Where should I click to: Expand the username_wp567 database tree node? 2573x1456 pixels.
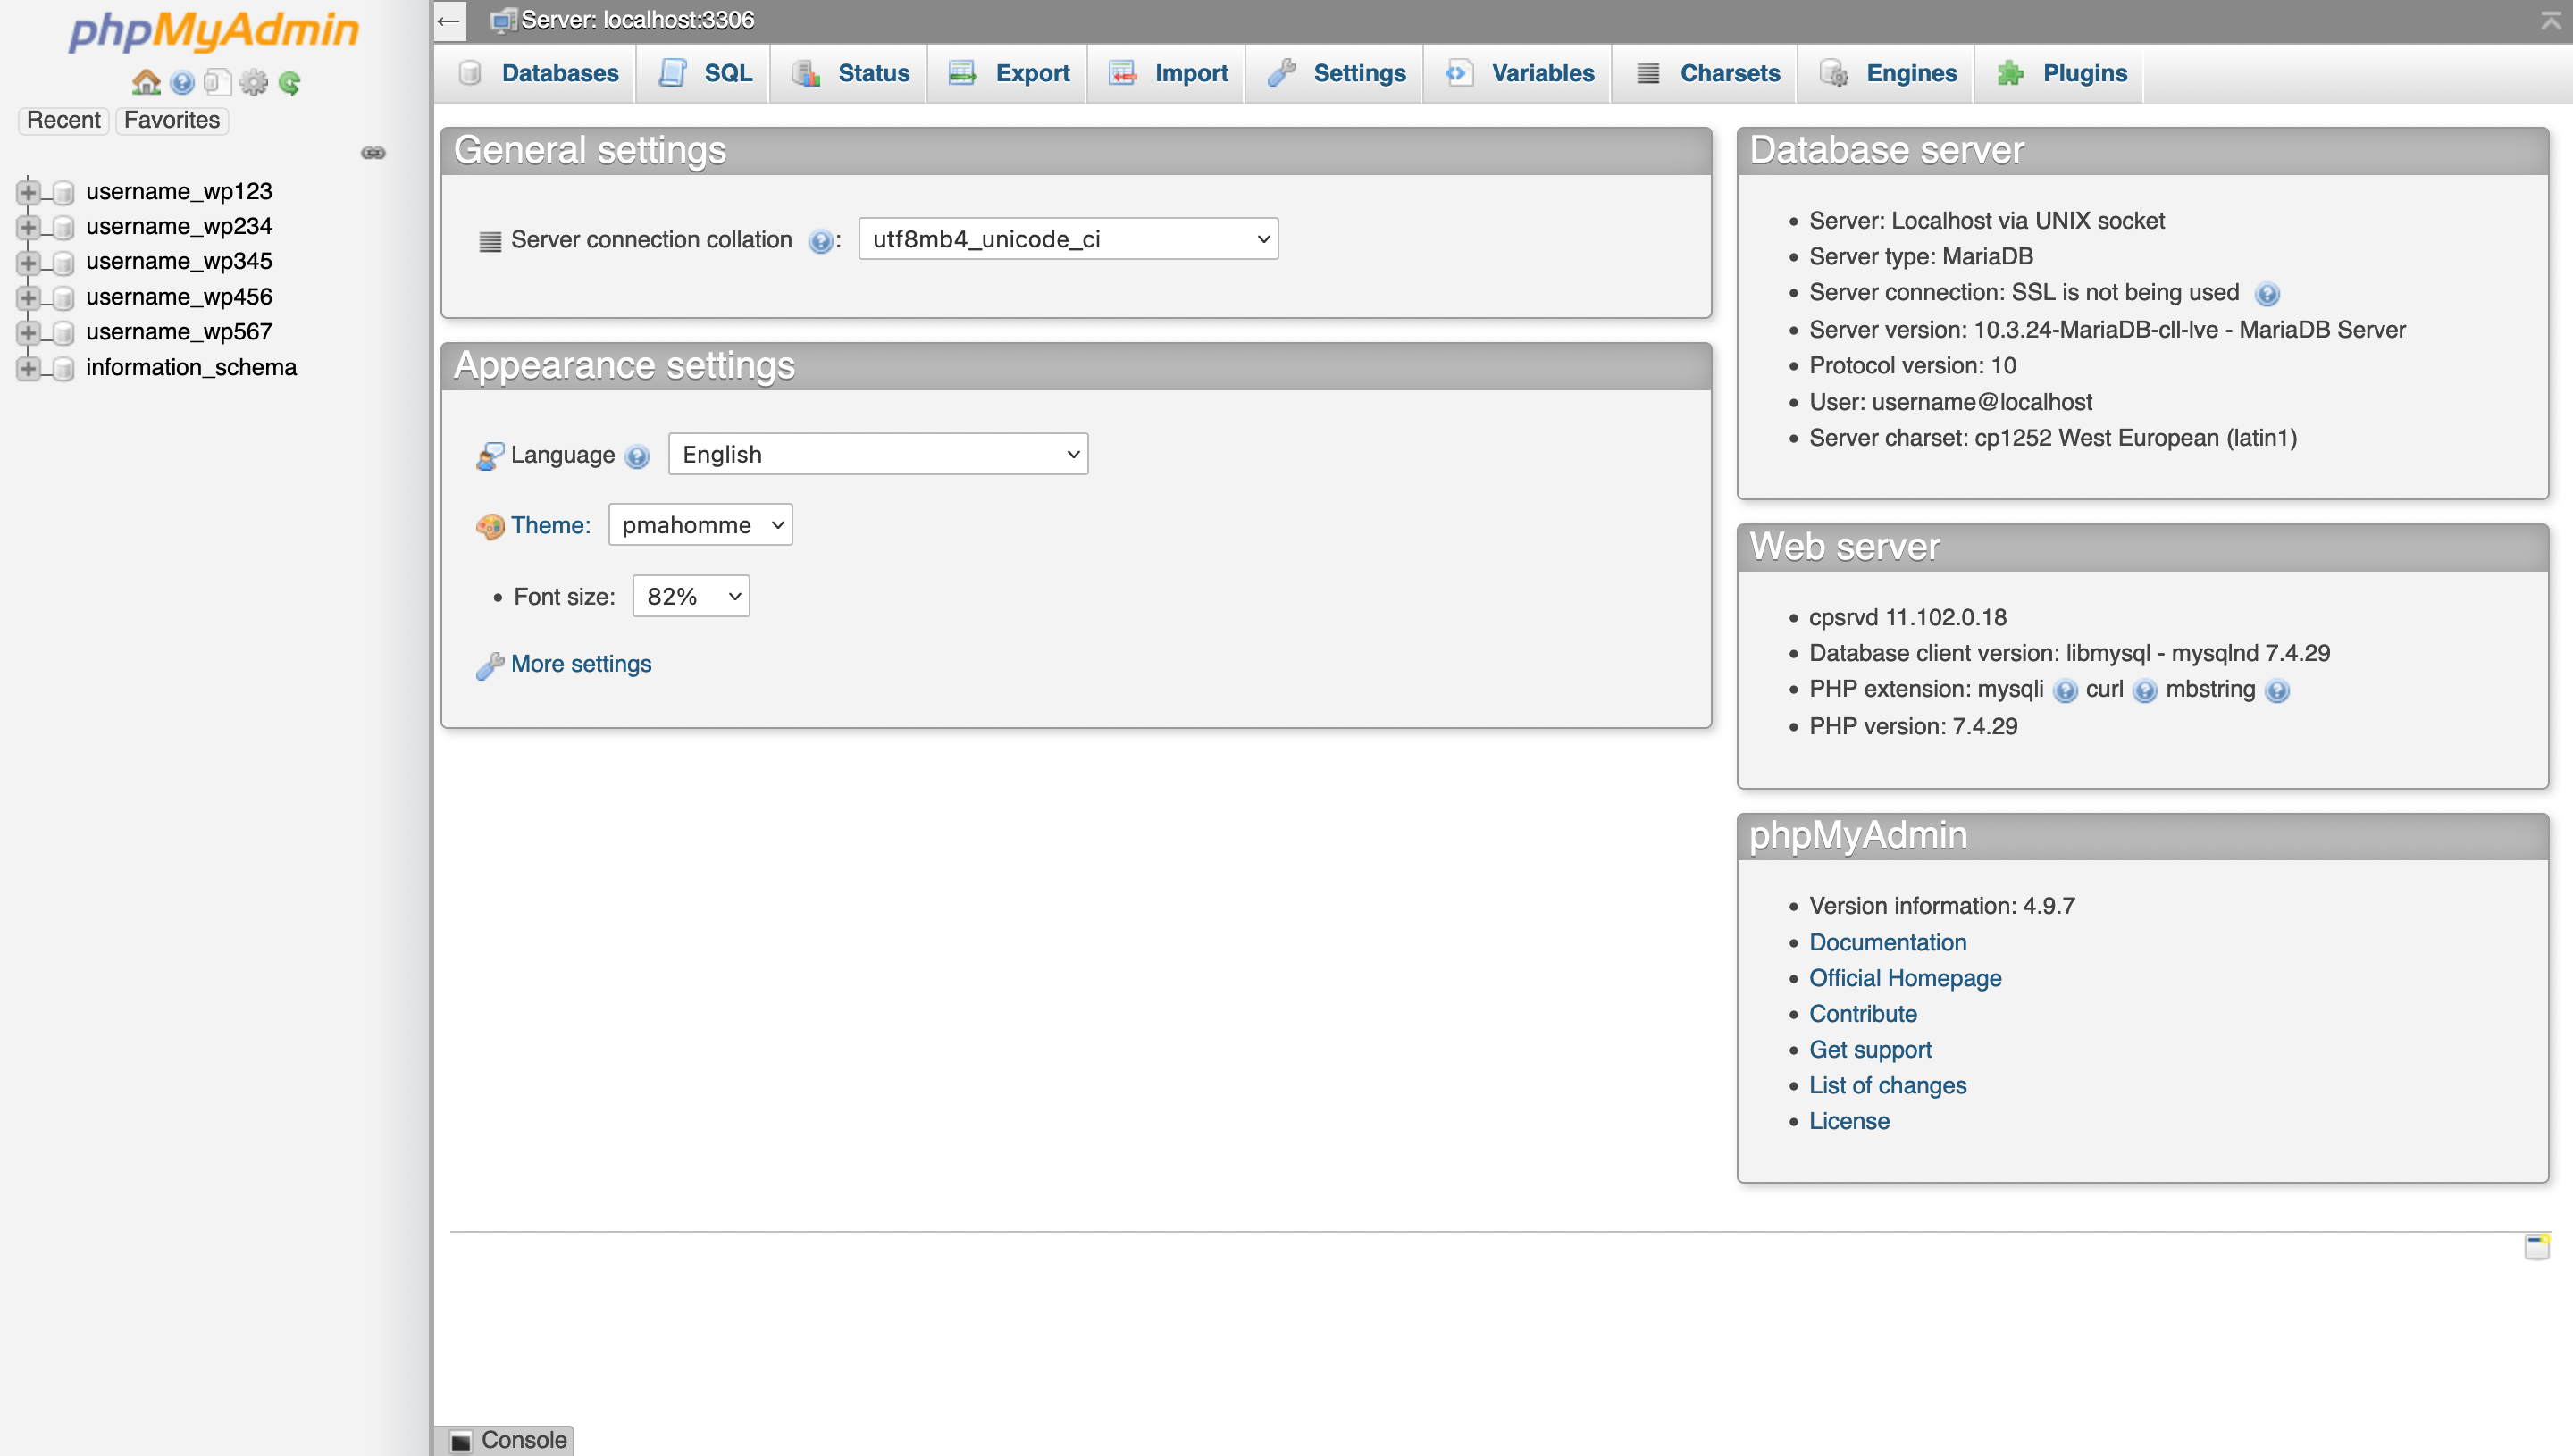(x=28, y=332)
